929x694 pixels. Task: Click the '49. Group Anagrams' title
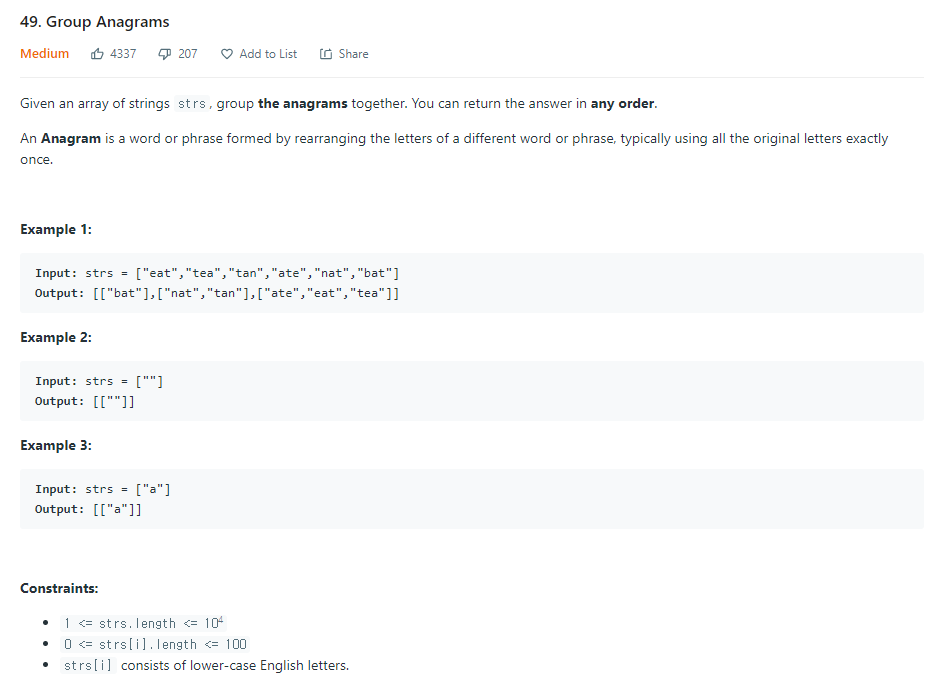(x=95, y=22)
